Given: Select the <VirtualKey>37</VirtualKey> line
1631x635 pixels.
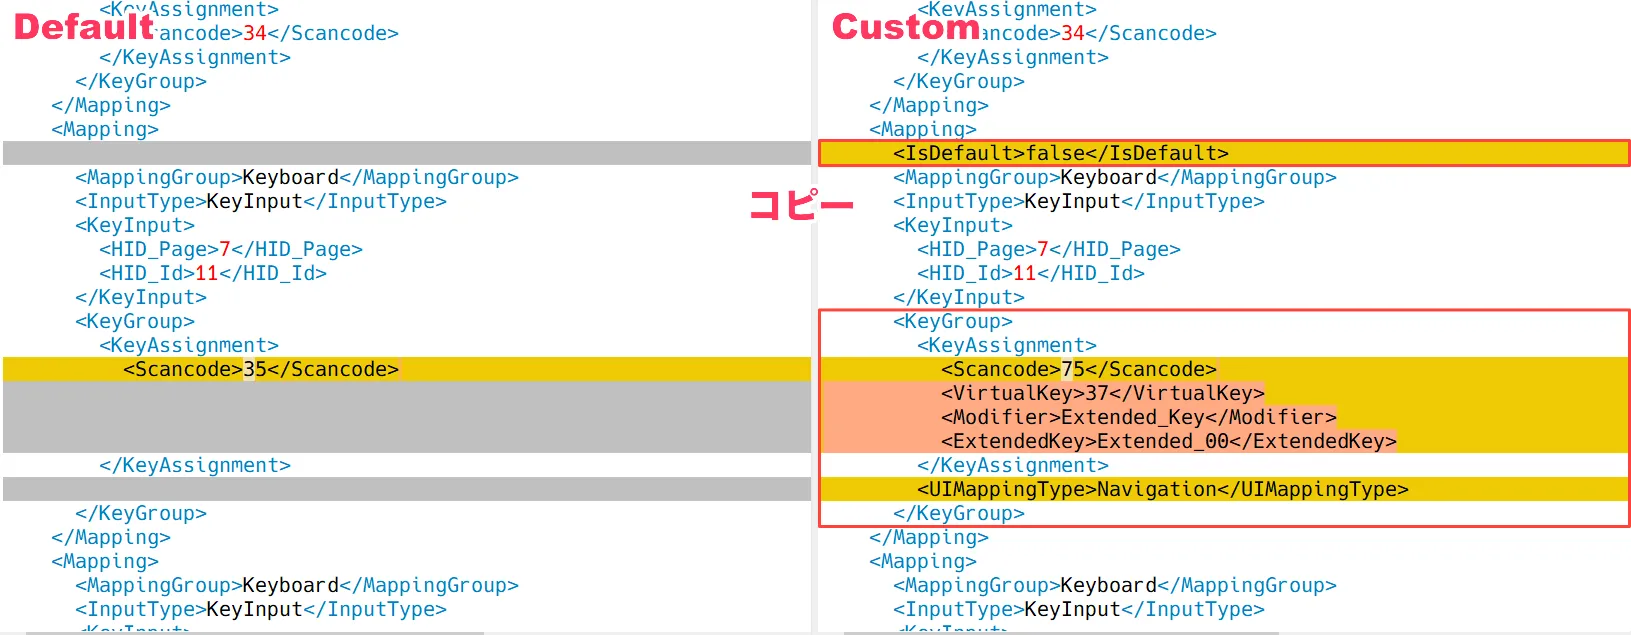Looking at the screenshot, I should (1103, 393).
